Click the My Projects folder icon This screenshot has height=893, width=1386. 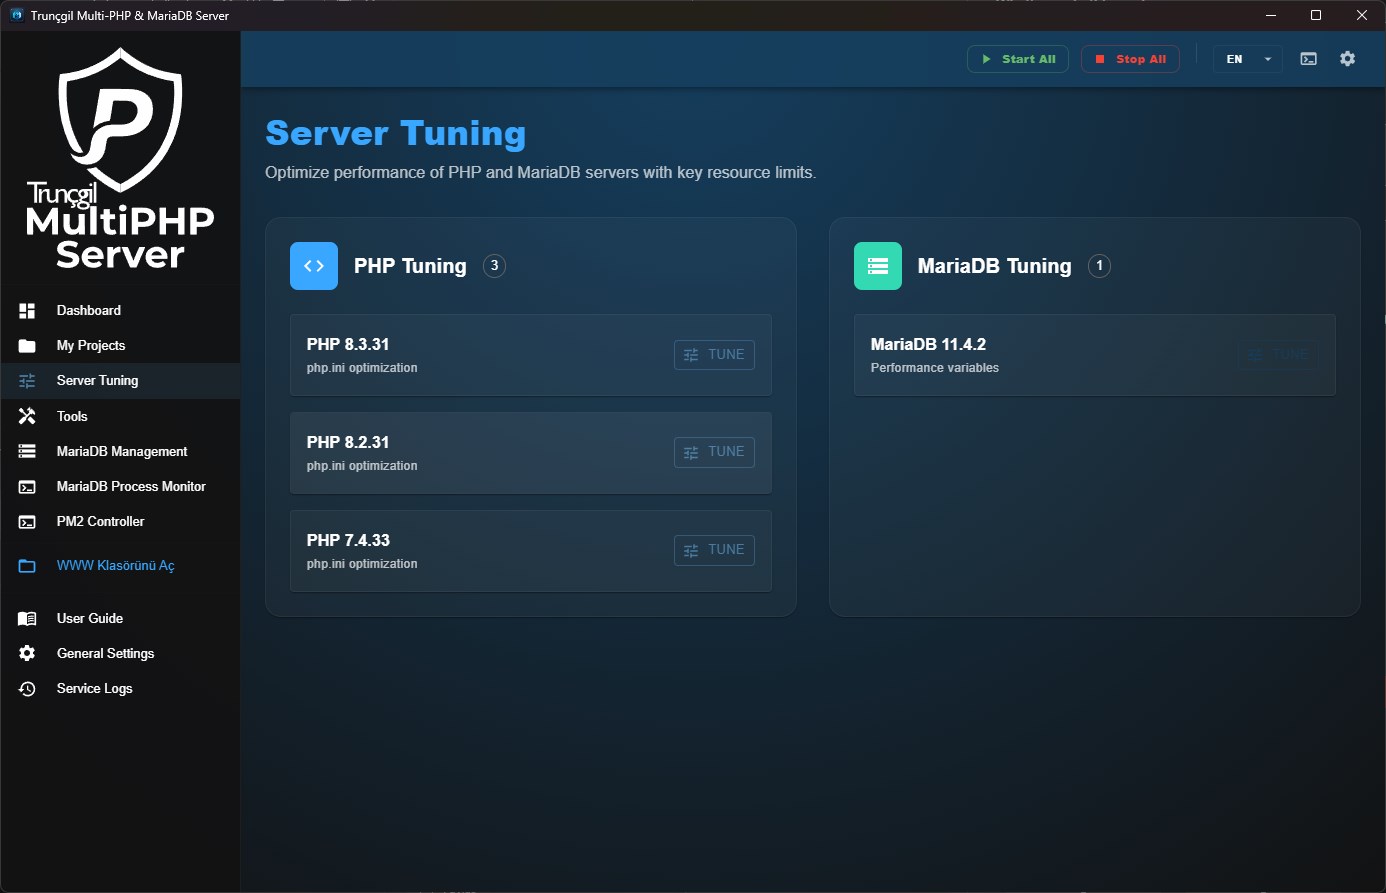click(27, 346)
